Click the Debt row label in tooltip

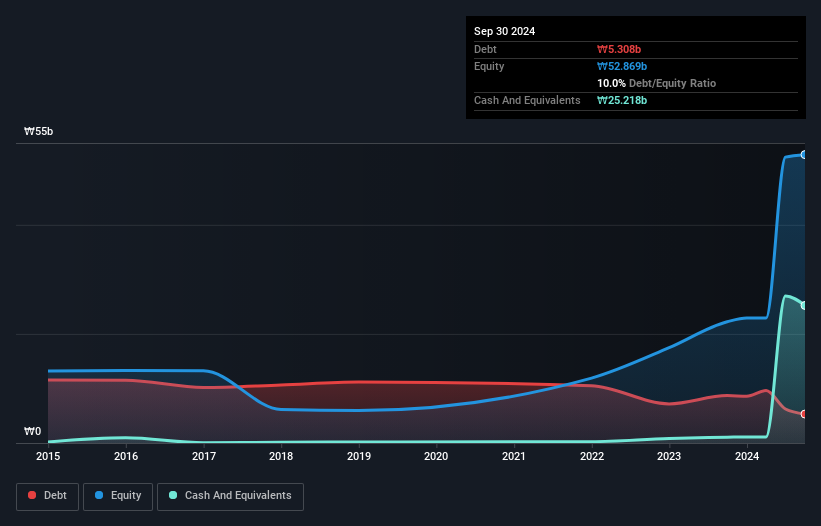485,49
